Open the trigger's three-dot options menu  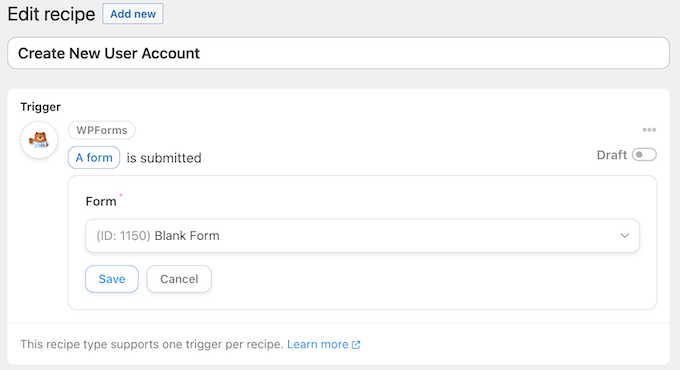(x=649, y=130)
